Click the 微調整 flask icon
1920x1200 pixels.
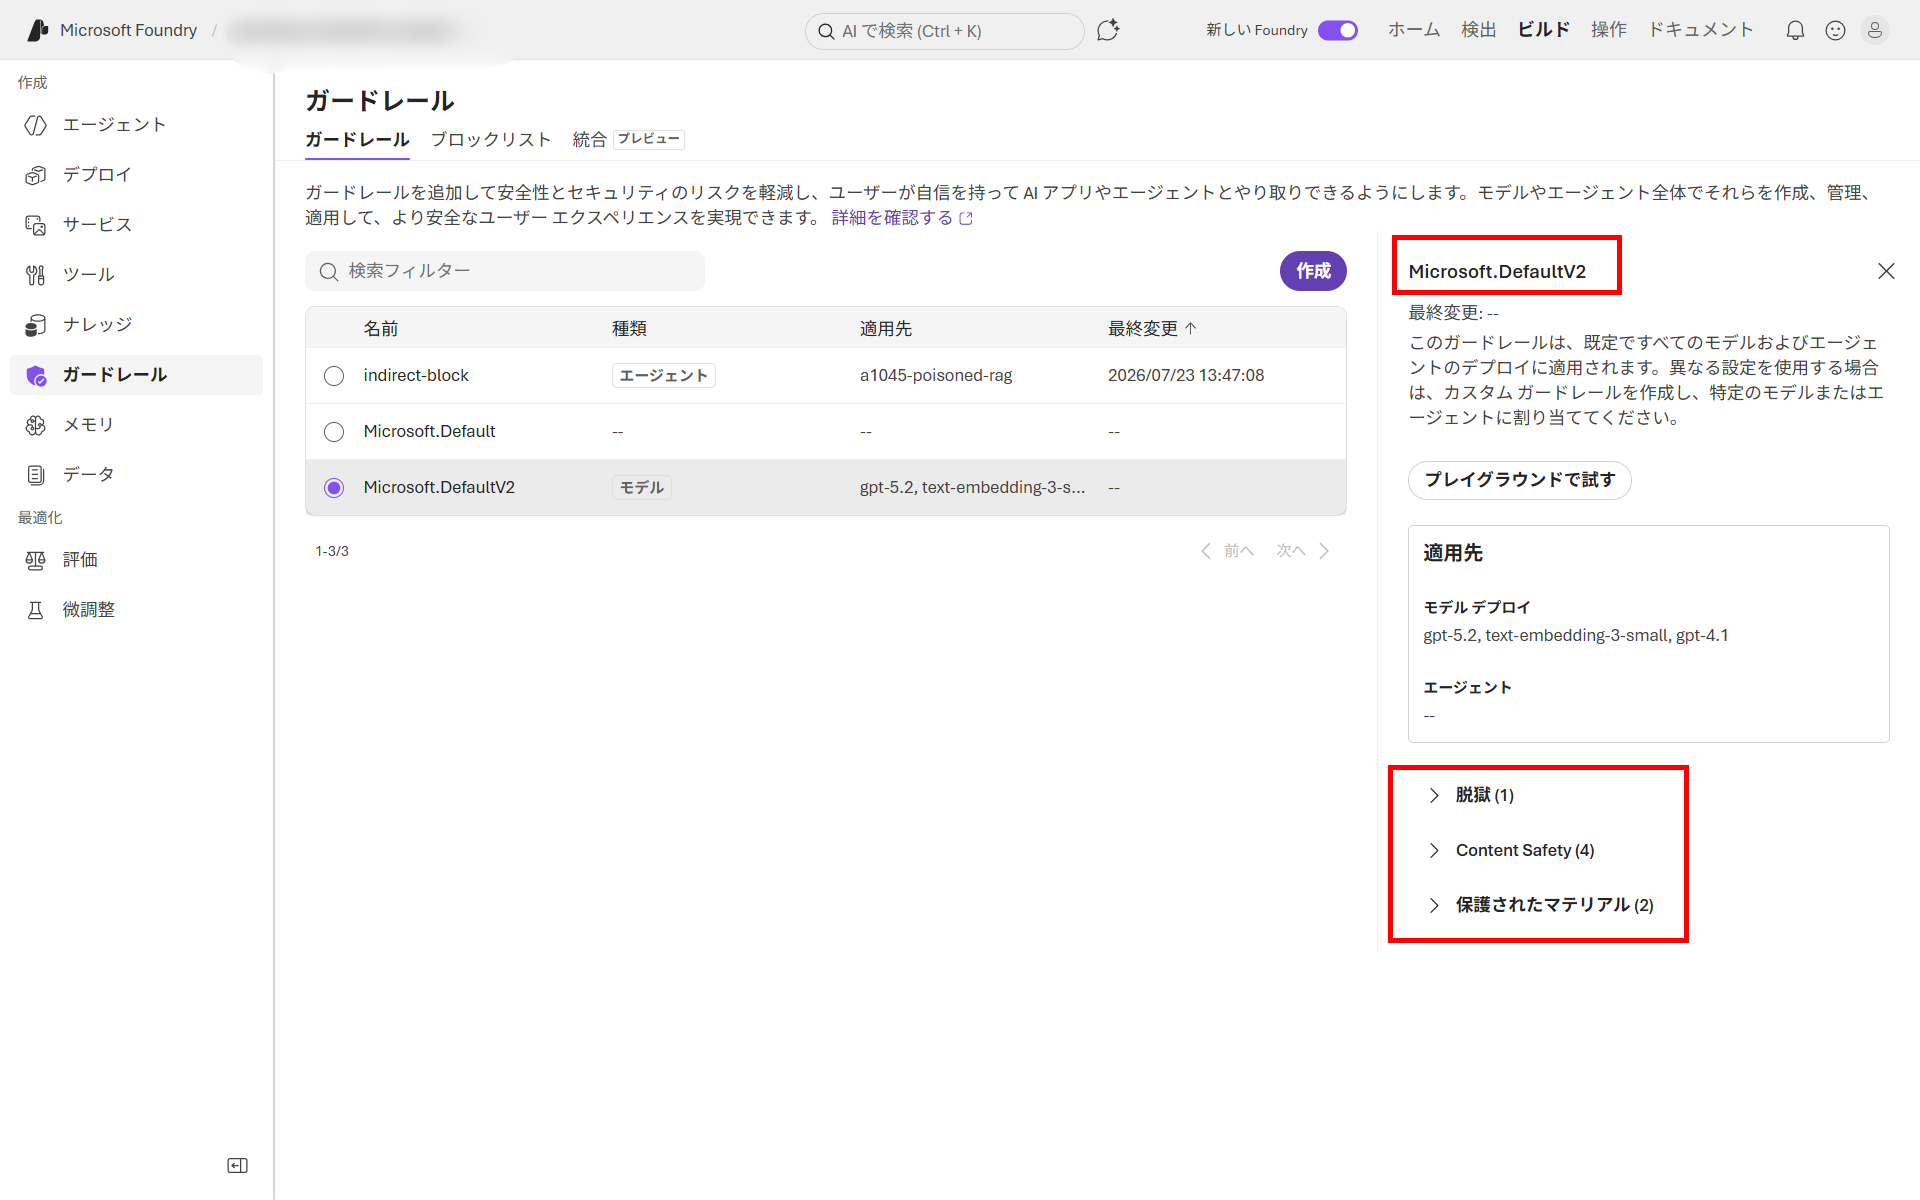click(36, 610)
